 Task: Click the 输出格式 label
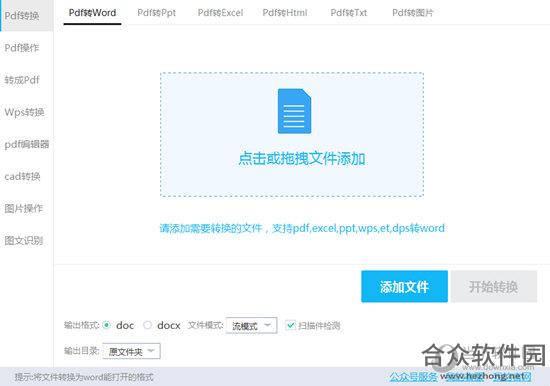[81, 325]
